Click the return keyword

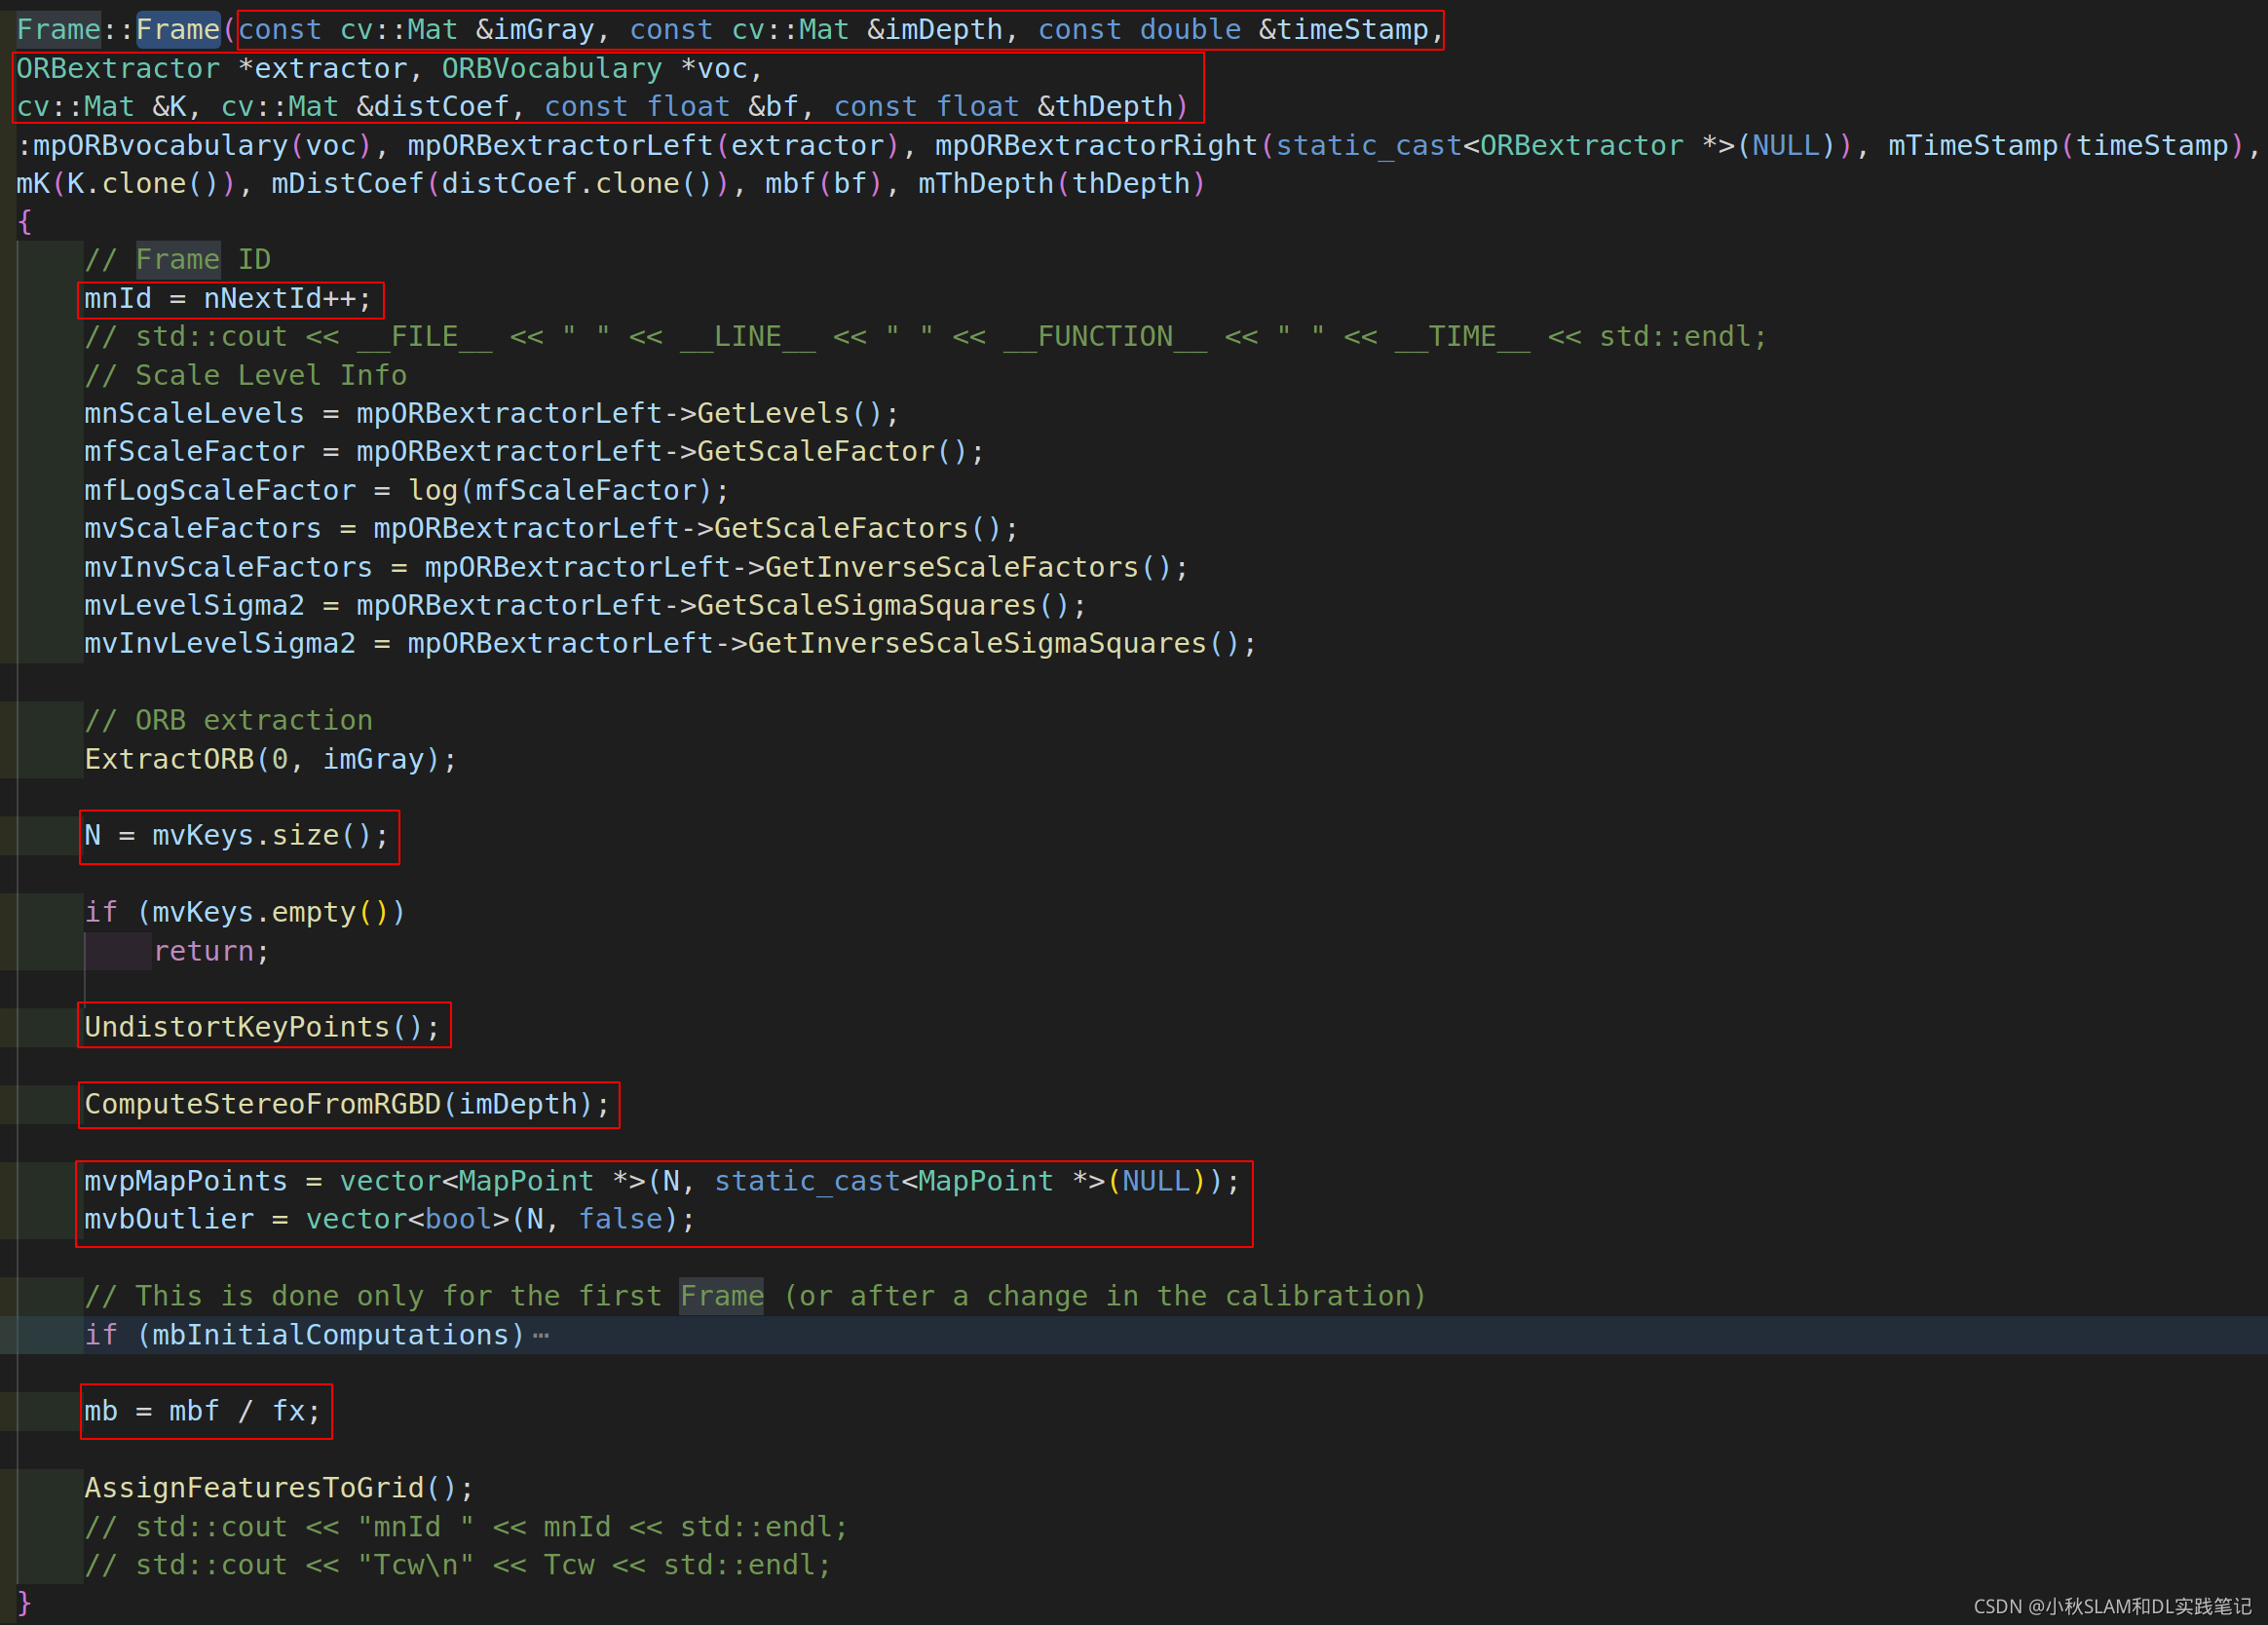click(204, 951)
